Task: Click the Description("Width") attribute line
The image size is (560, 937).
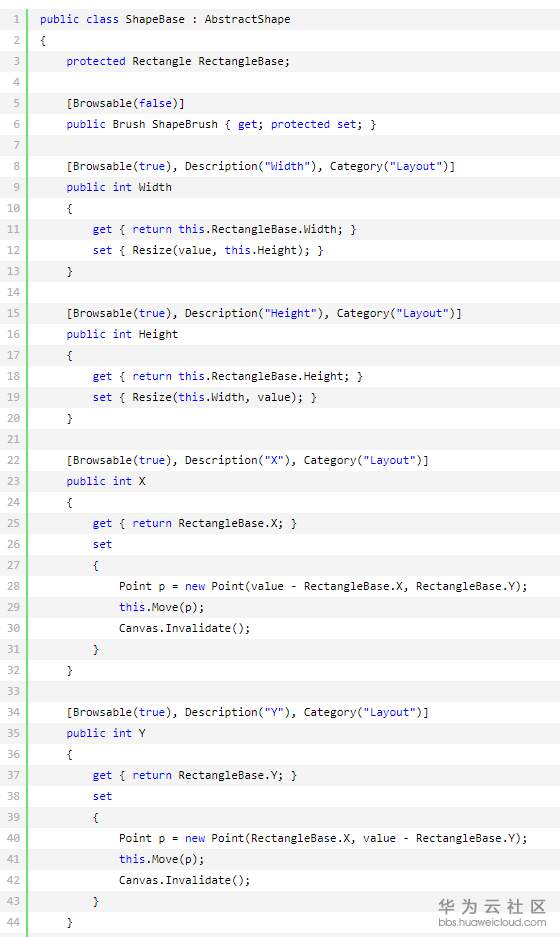Action: point(261,166)
